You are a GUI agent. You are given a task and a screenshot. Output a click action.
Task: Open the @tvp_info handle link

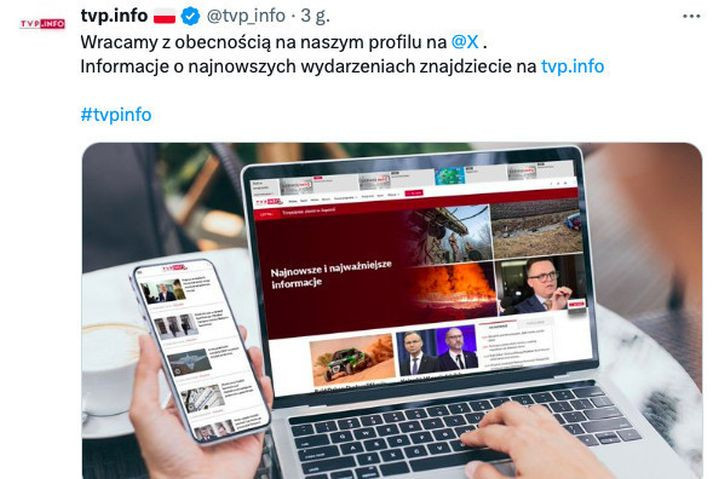pyautogui.click(x=246, y=16)
